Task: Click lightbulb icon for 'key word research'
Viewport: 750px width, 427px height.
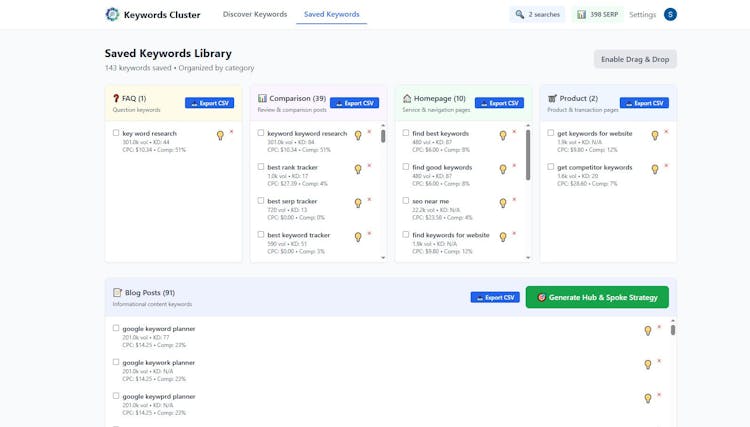Action: click(x=220, y=135)
